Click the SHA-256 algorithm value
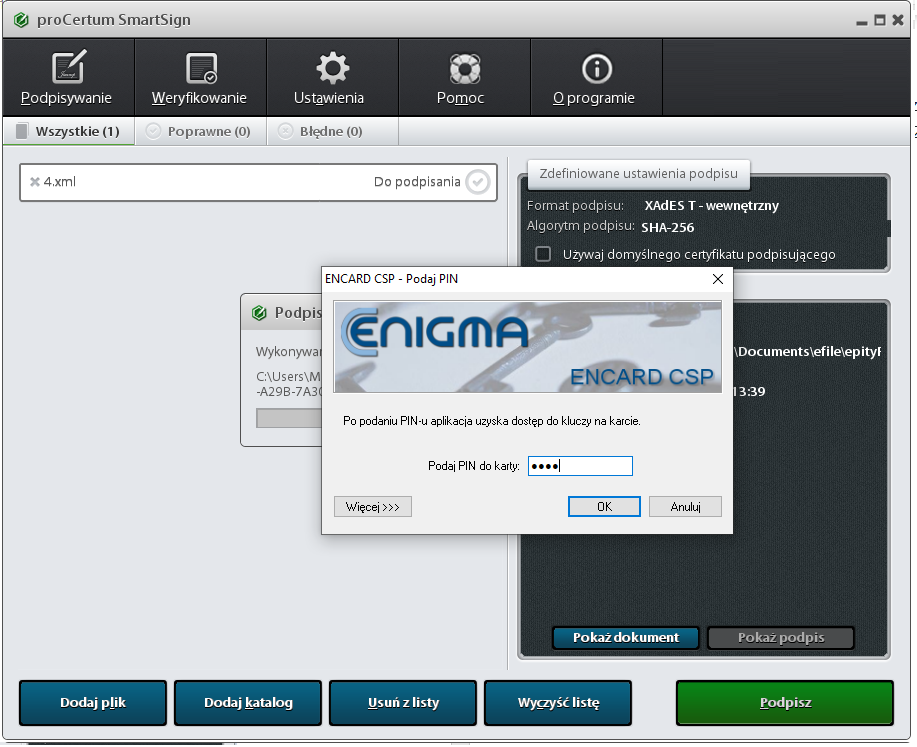This screenshot has height=747, width=917. (667, 228)
